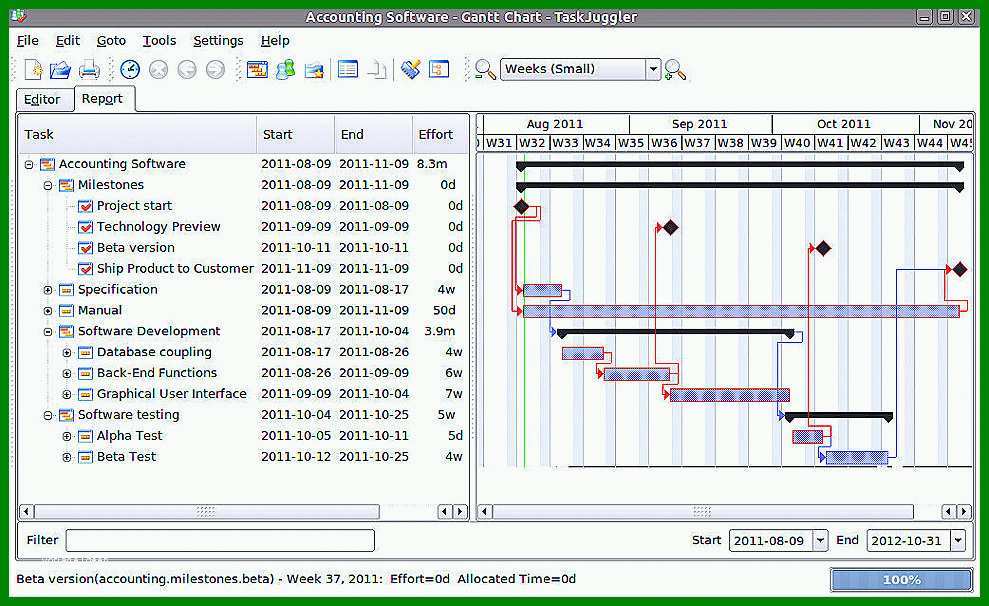Click the printer icon in the toolbar

[89, 69]
